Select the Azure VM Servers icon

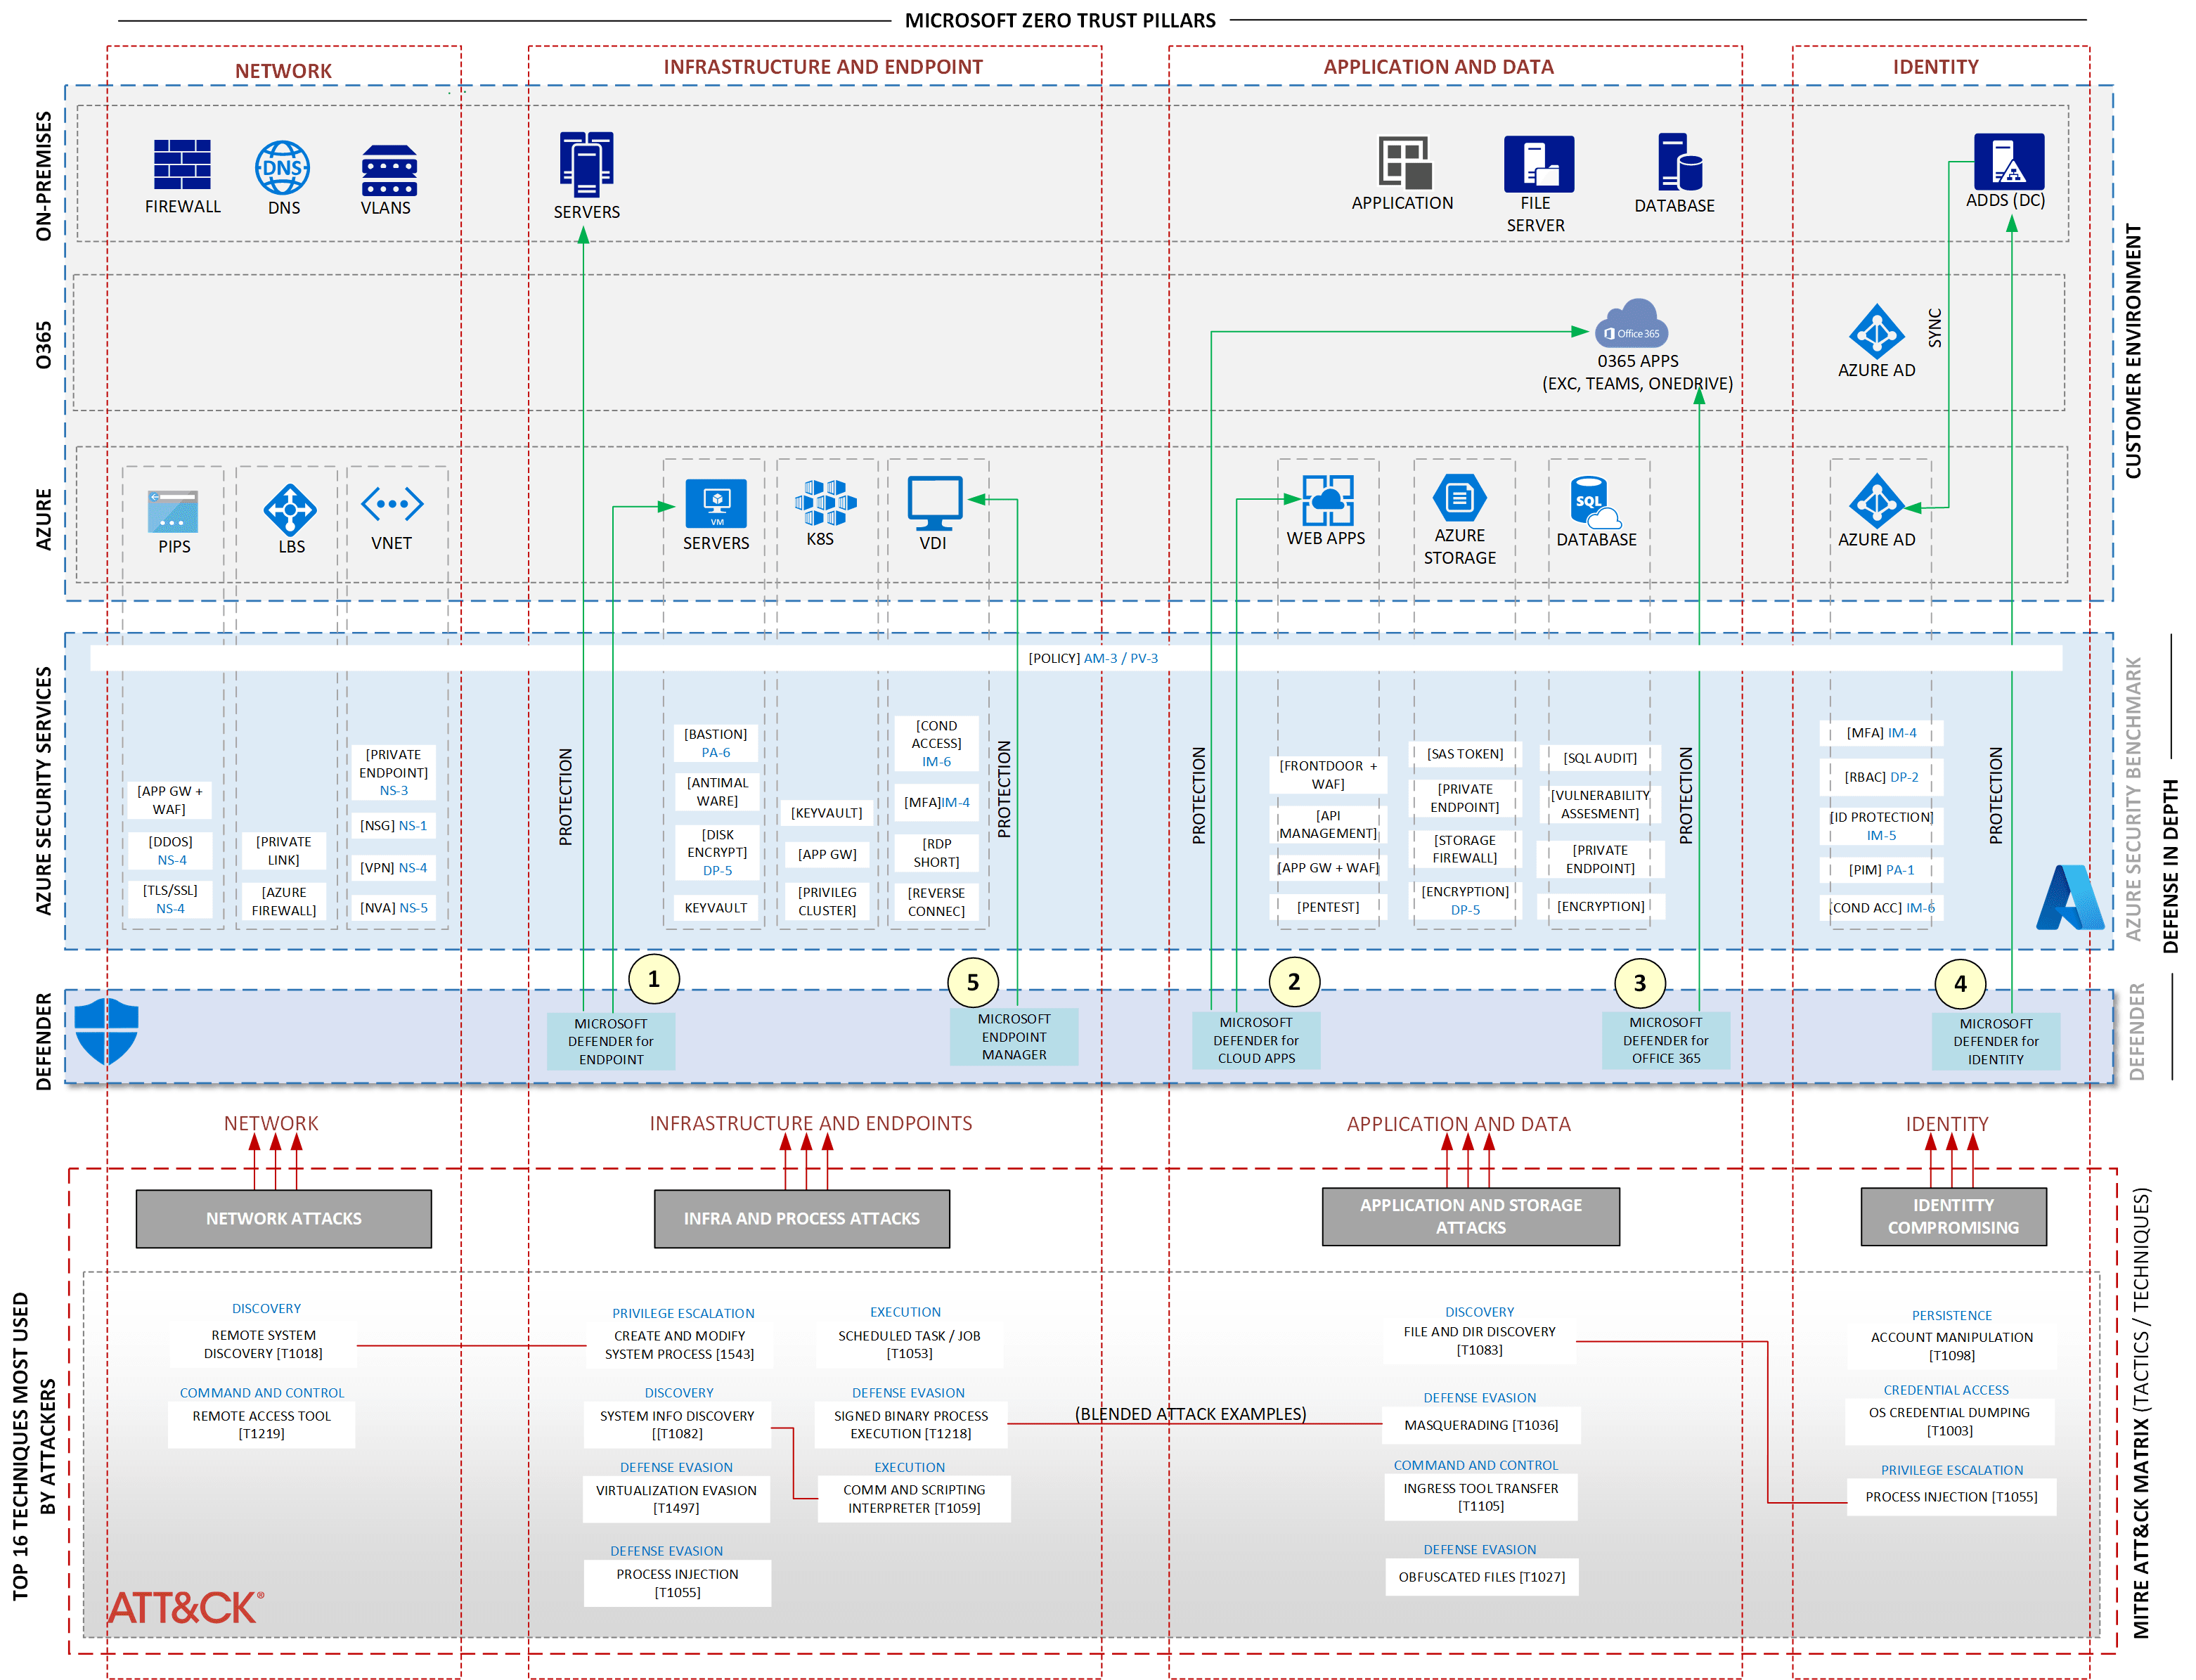[x=715, y=503]
